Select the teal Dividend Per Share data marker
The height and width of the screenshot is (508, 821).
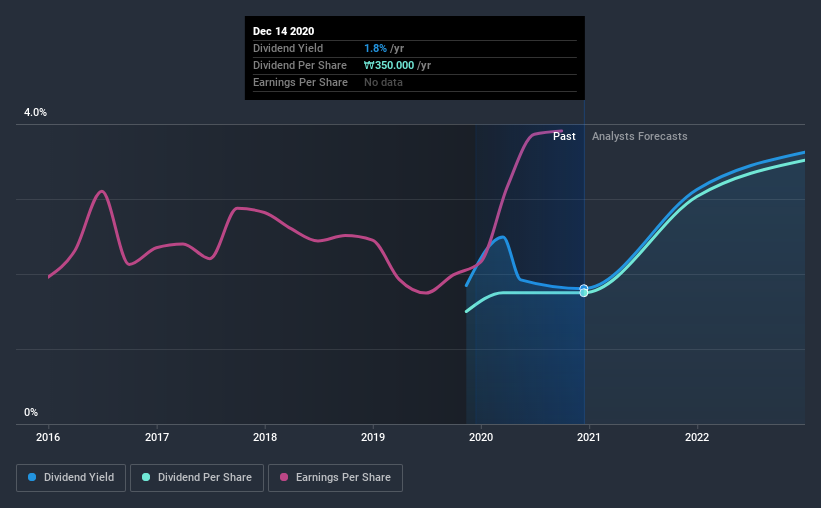(584, 293)
